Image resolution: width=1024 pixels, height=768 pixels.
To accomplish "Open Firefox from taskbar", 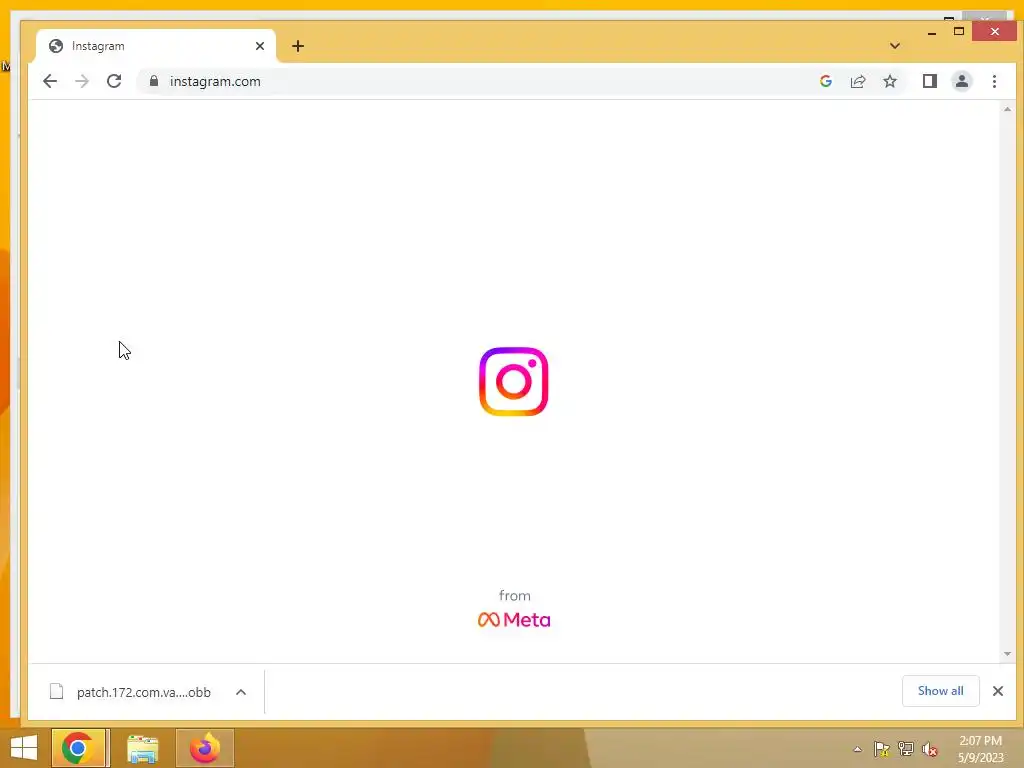I will (x=205, y=748).
